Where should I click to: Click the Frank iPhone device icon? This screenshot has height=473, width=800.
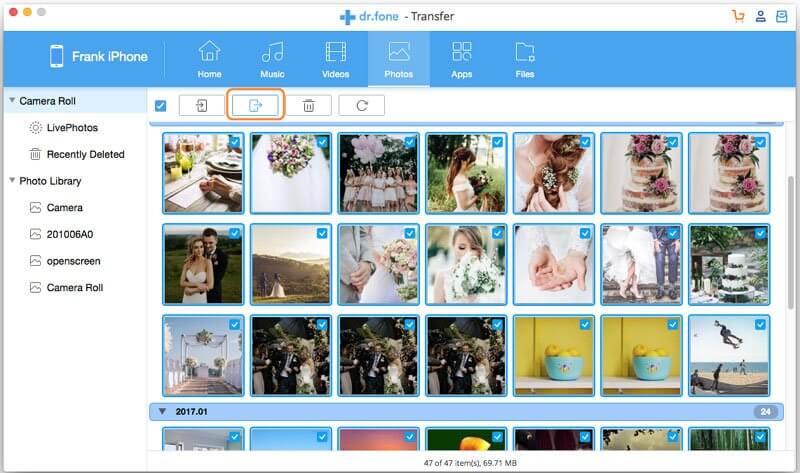[x=57, y=56]
